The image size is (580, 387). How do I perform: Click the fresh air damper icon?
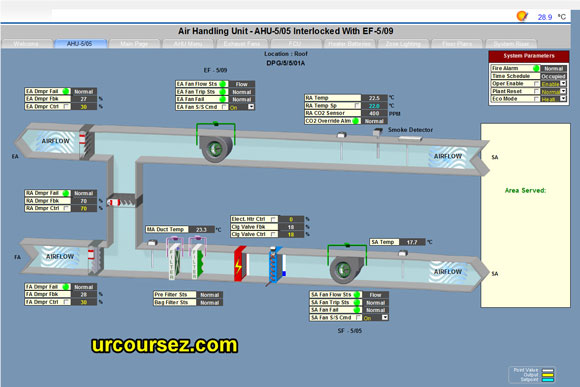[x=96, y=258]
